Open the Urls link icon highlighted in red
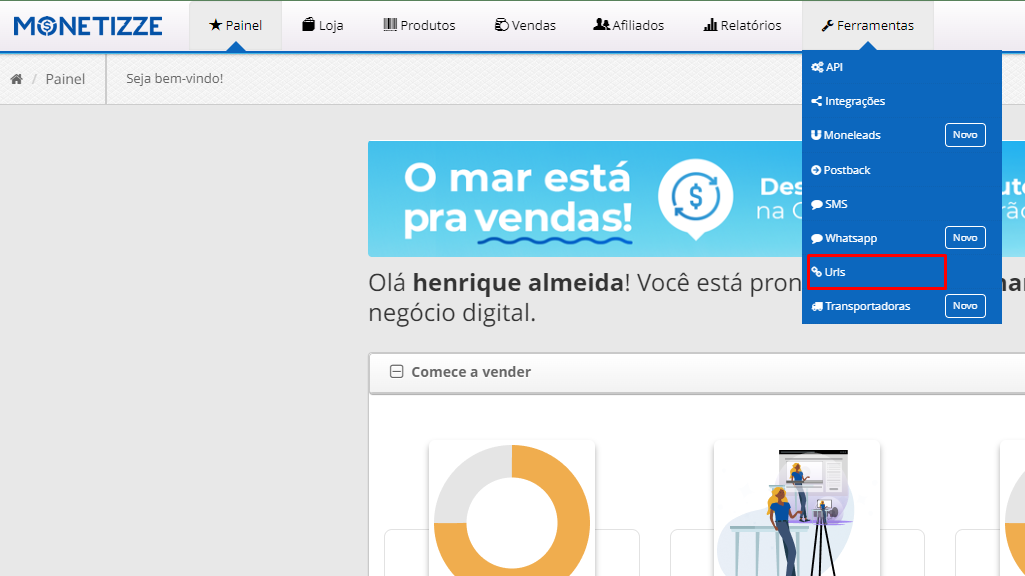1025x576 pixels. point(818,271)
